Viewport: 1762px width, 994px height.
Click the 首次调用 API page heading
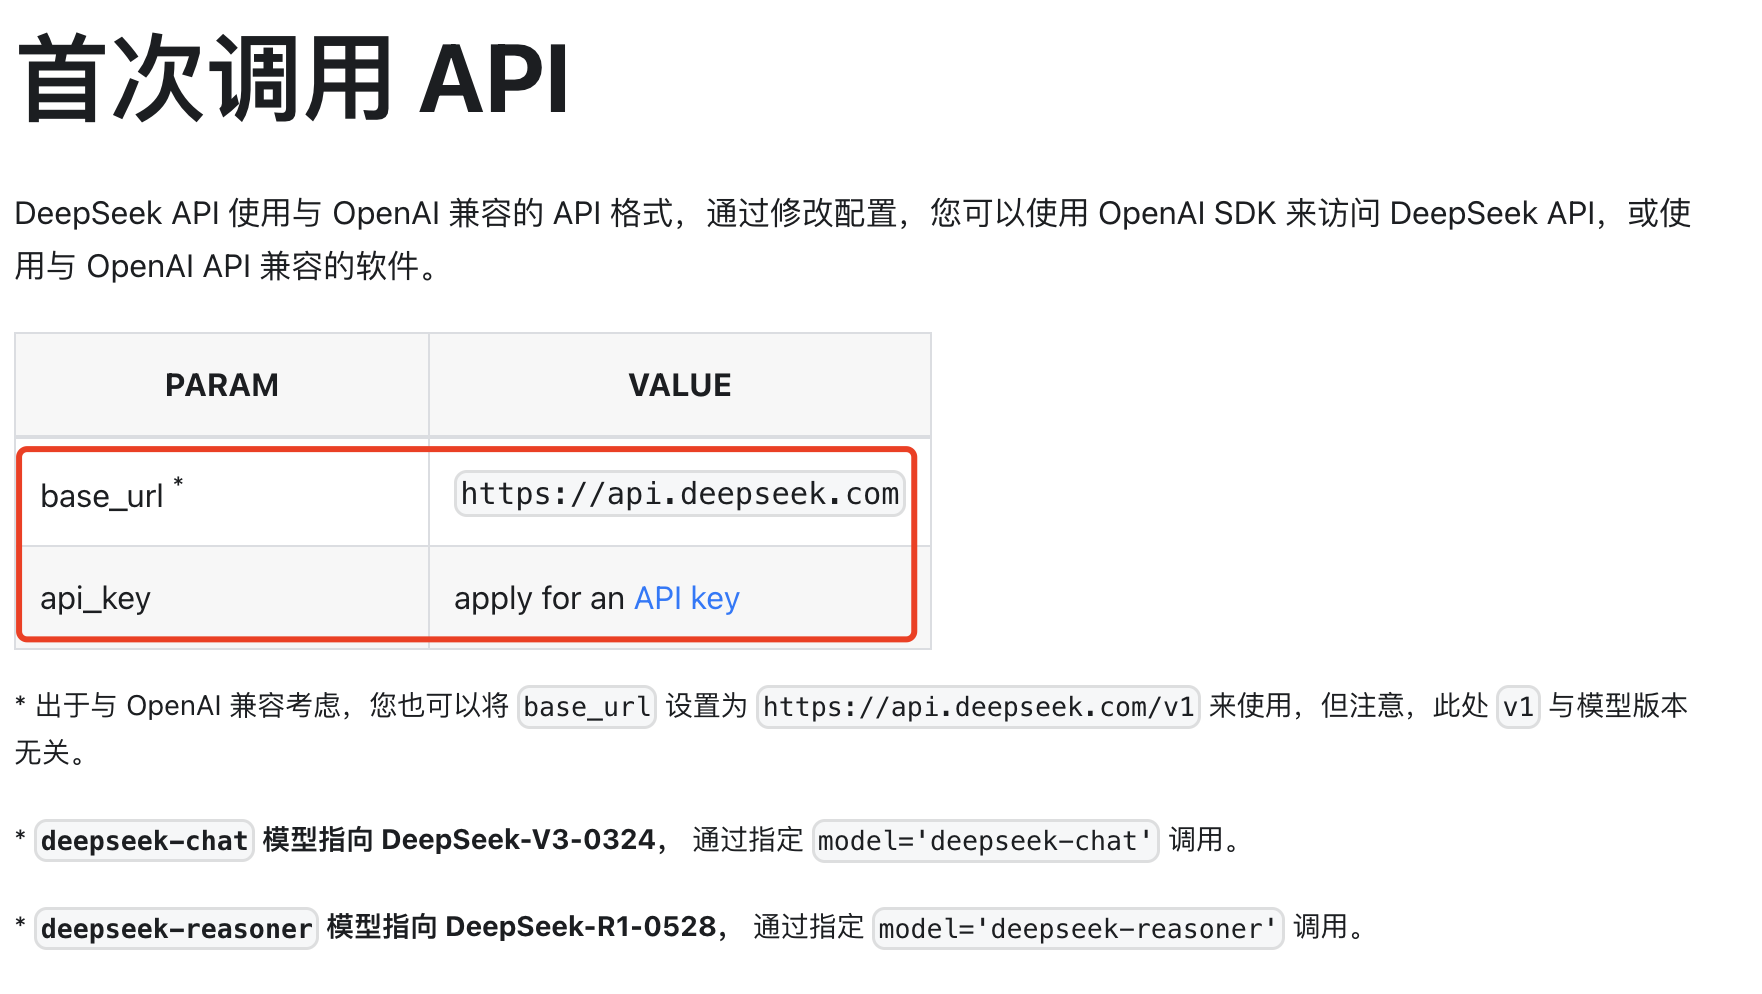pyautogui.click(x=293, y=78)
